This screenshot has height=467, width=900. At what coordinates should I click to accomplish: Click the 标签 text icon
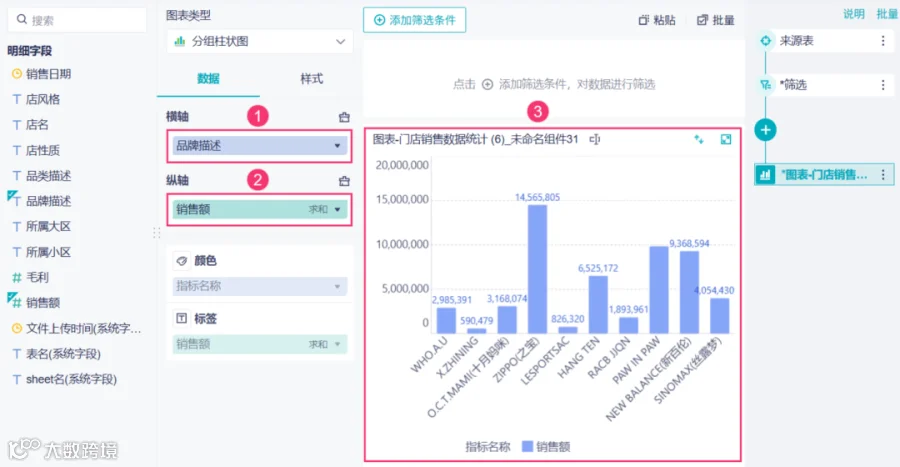[181, 318]
